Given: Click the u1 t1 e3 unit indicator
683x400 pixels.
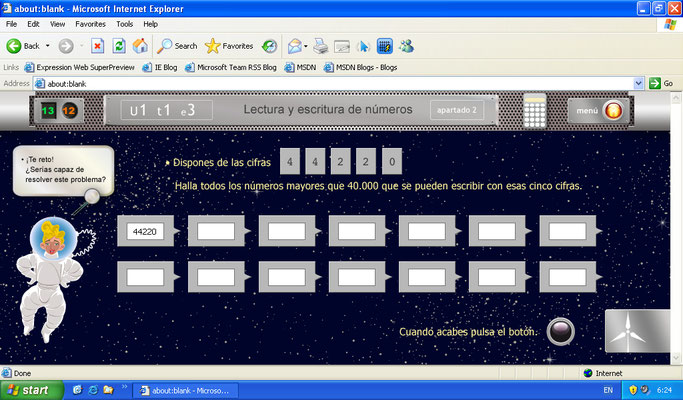Looking at the screenshot, I should (x=167, y=110).
